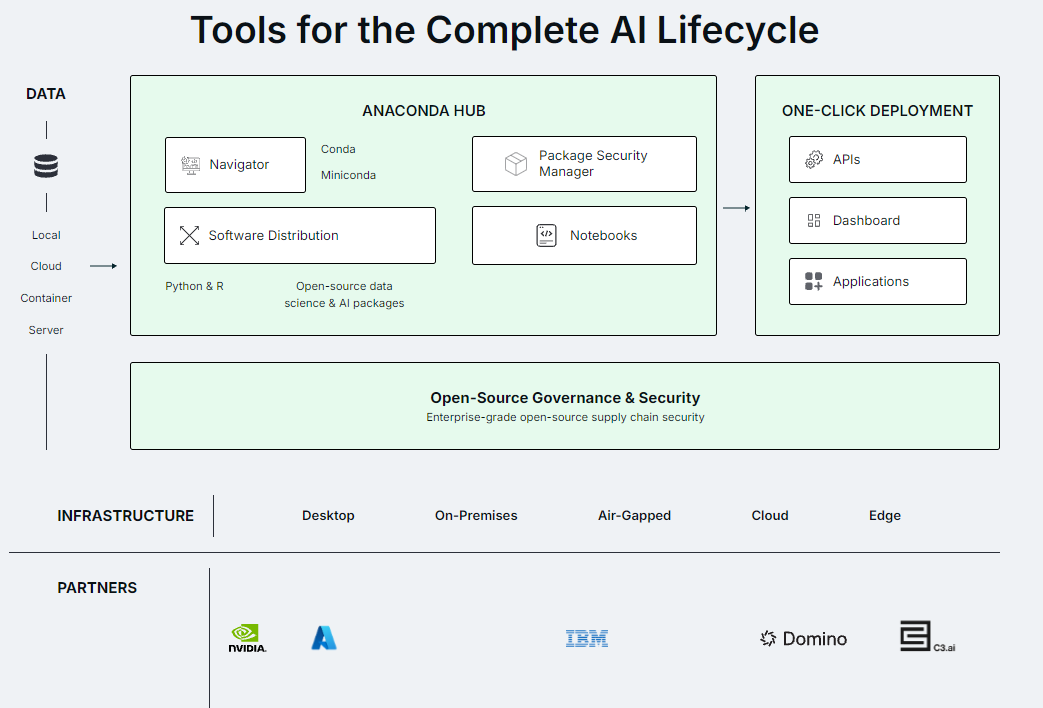This screenshot has width=1043, height=708.
Task: Click the database stack icon under DATA
Action: [46, 166]
